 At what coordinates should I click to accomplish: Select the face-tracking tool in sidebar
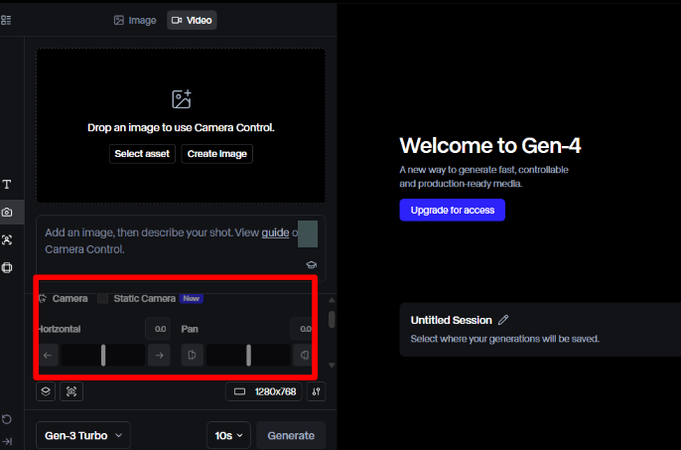point(7,240)
